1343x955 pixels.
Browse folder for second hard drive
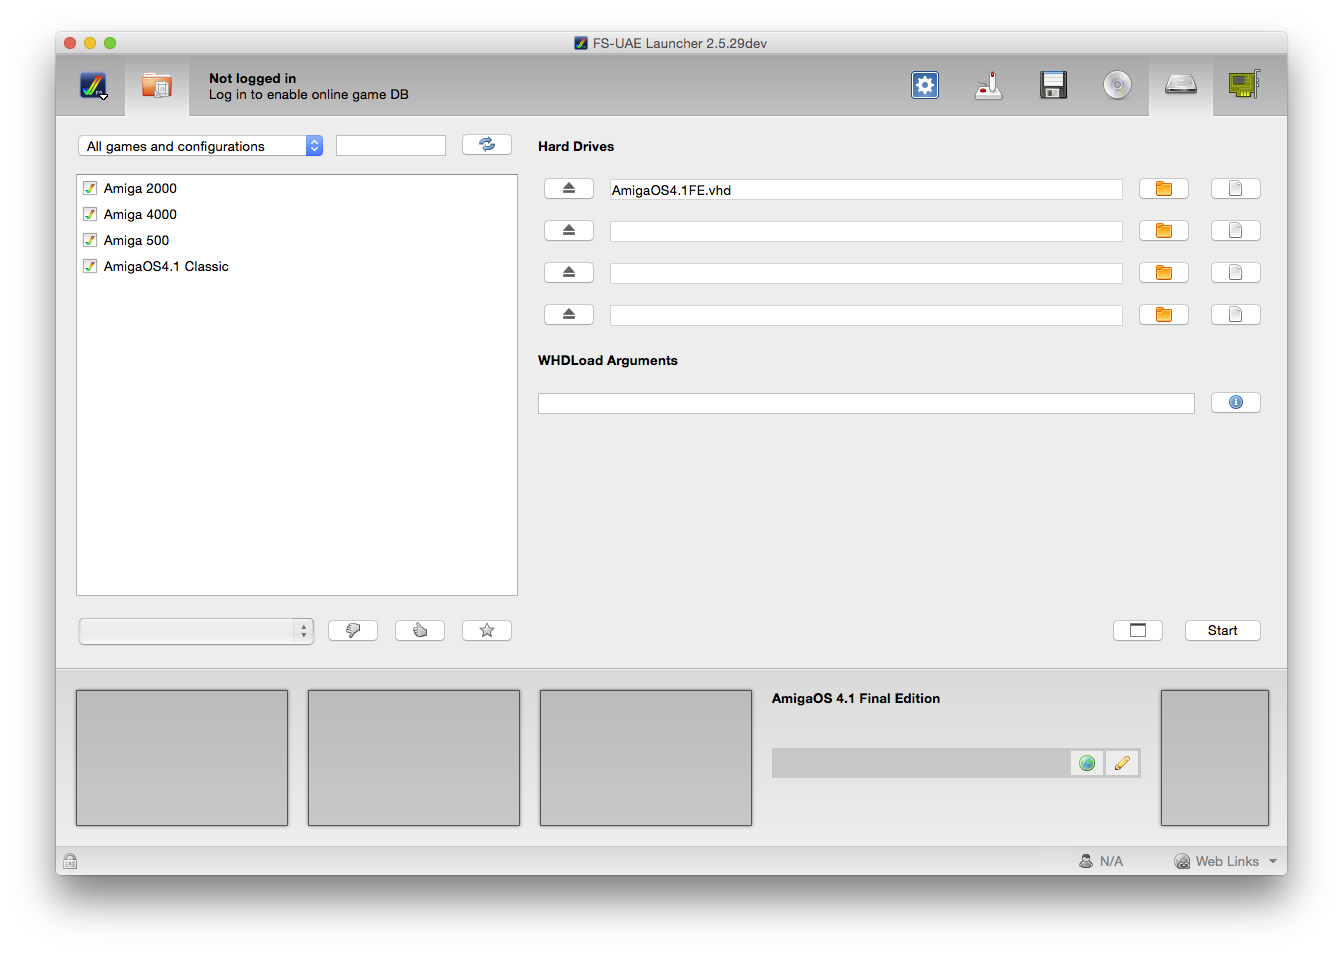[x=1164, y=231]
